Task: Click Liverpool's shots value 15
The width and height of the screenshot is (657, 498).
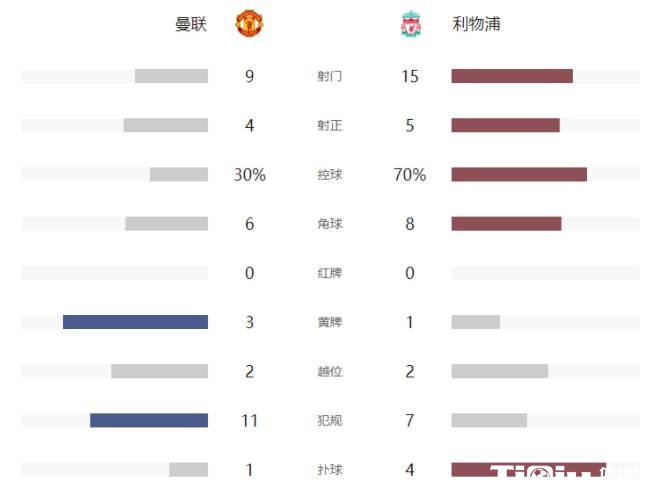Action: [410, 76]
